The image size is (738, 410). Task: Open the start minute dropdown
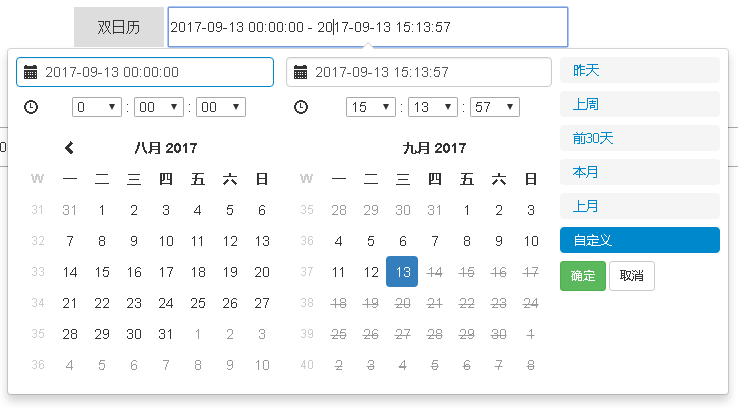(158, 107)
